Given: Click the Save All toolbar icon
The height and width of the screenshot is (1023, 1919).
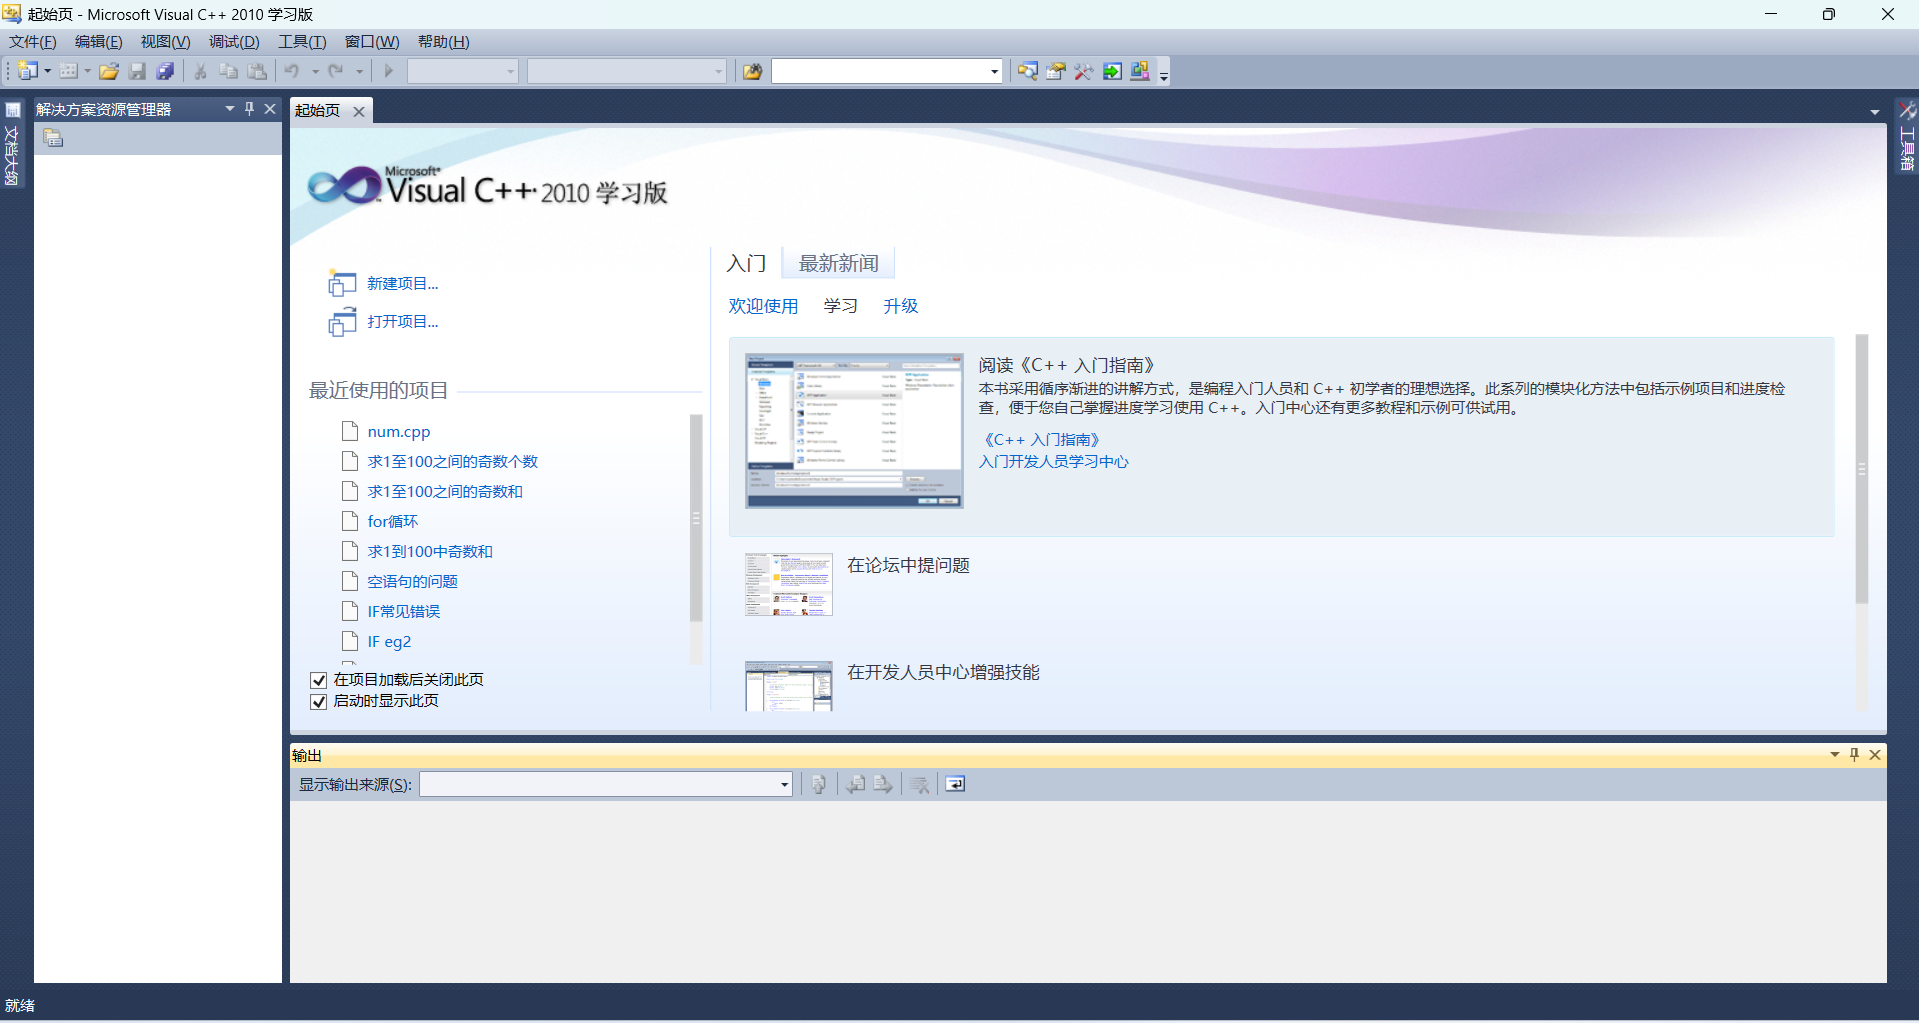Looking at the screenshot, I should [x=165, y=70].
